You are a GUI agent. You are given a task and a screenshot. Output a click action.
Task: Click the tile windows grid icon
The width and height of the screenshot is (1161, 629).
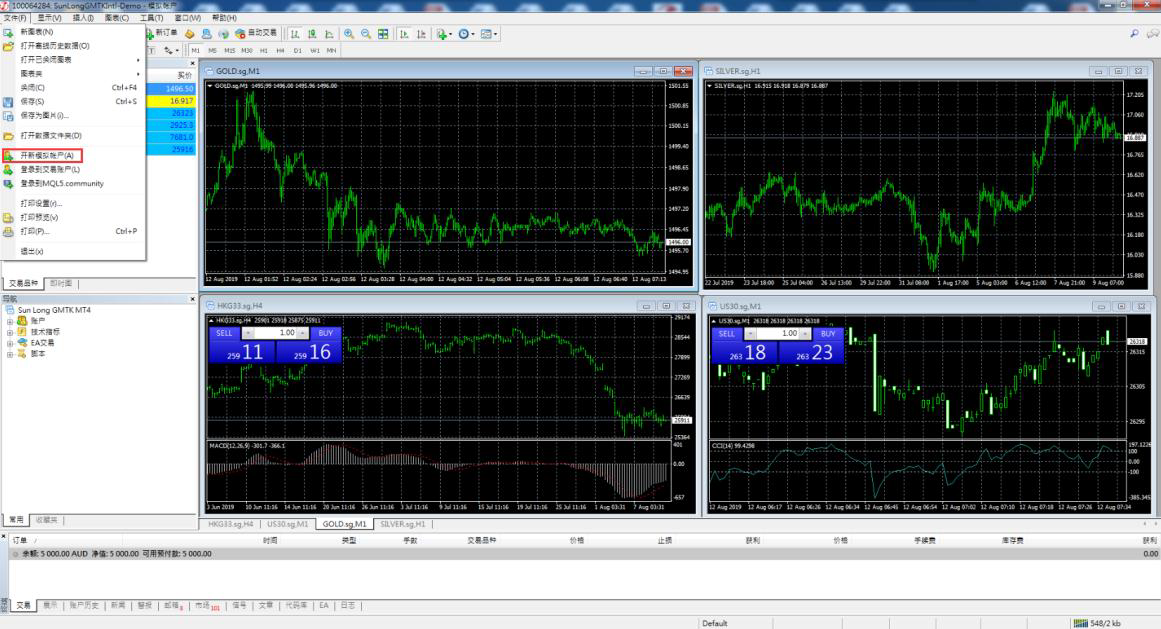pyautogui.click(x=383, y=34)
